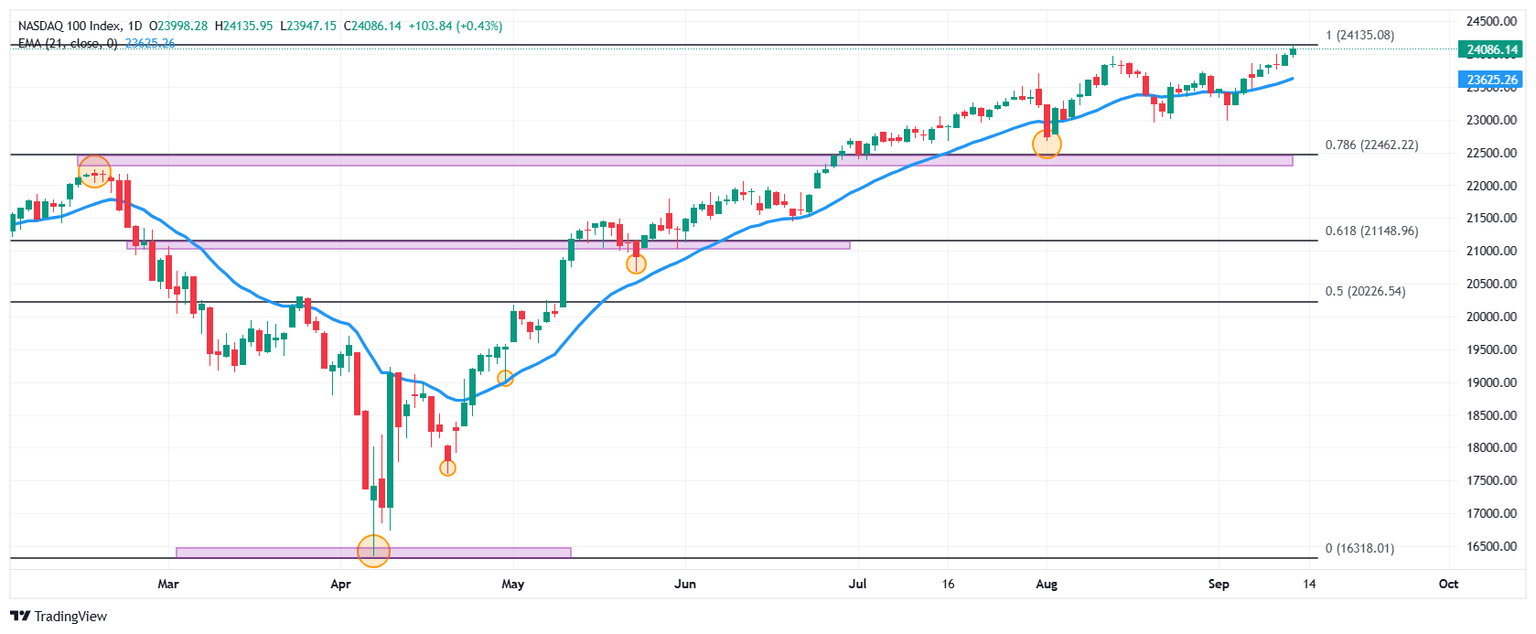Click the low price L23947.15
The image size is (1536, 634).
pos(308,24)
